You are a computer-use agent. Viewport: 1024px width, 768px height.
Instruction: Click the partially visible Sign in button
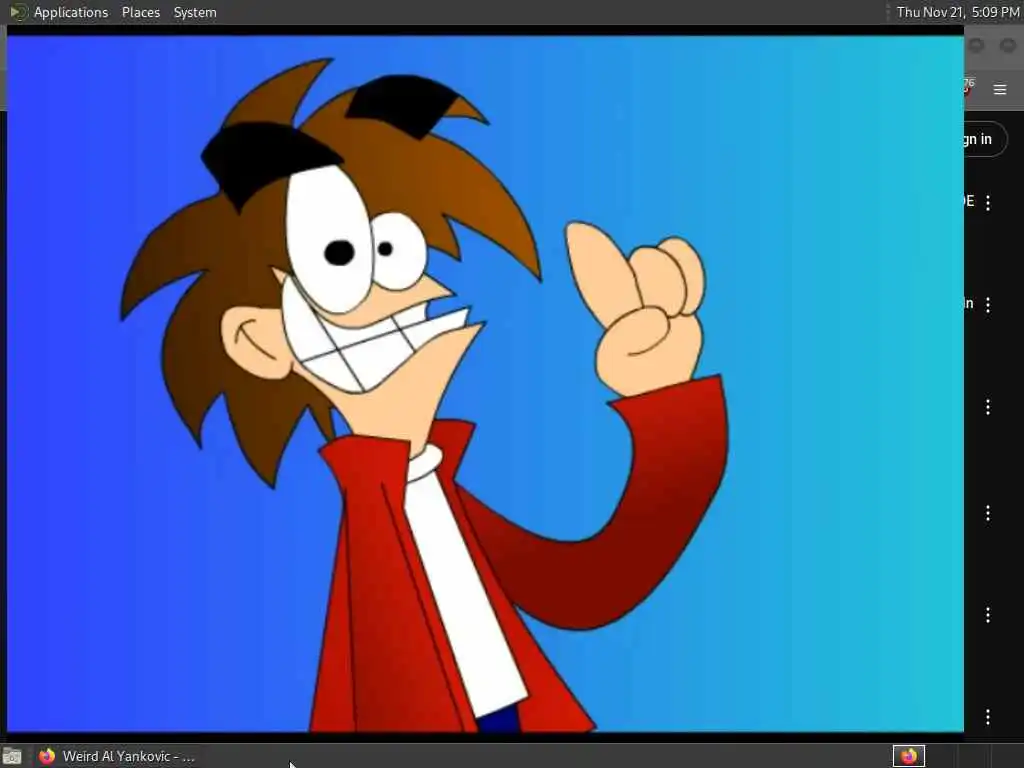tap(985, 139)
